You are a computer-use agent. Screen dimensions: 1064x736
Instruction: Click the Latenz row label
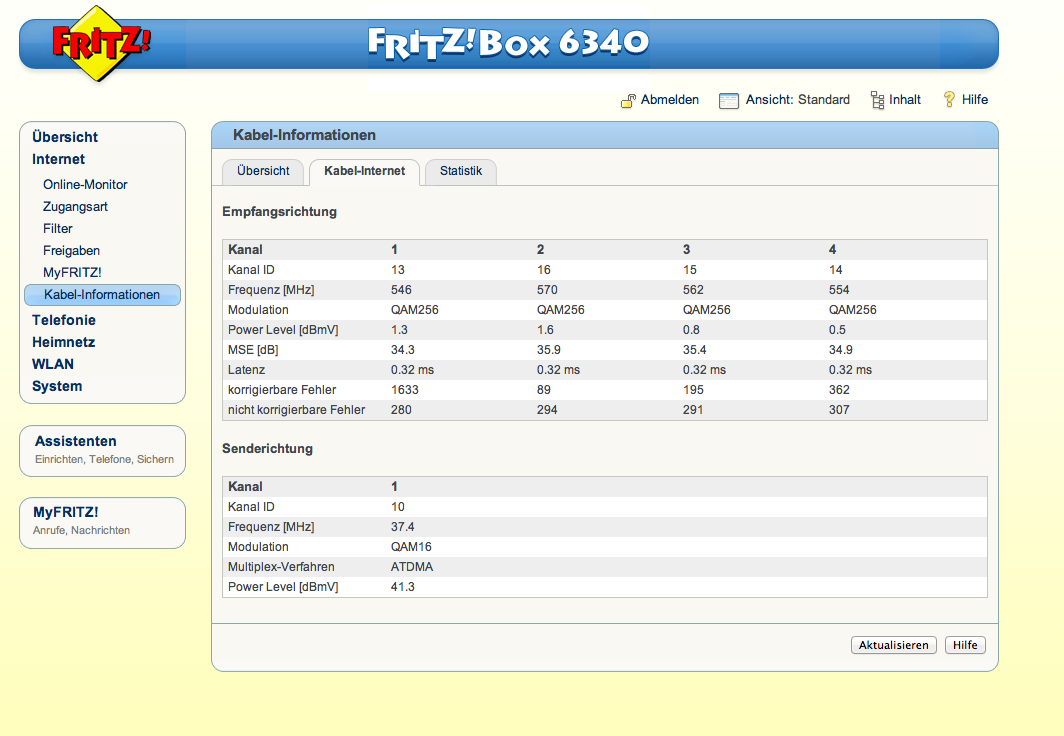coord(246,370)
